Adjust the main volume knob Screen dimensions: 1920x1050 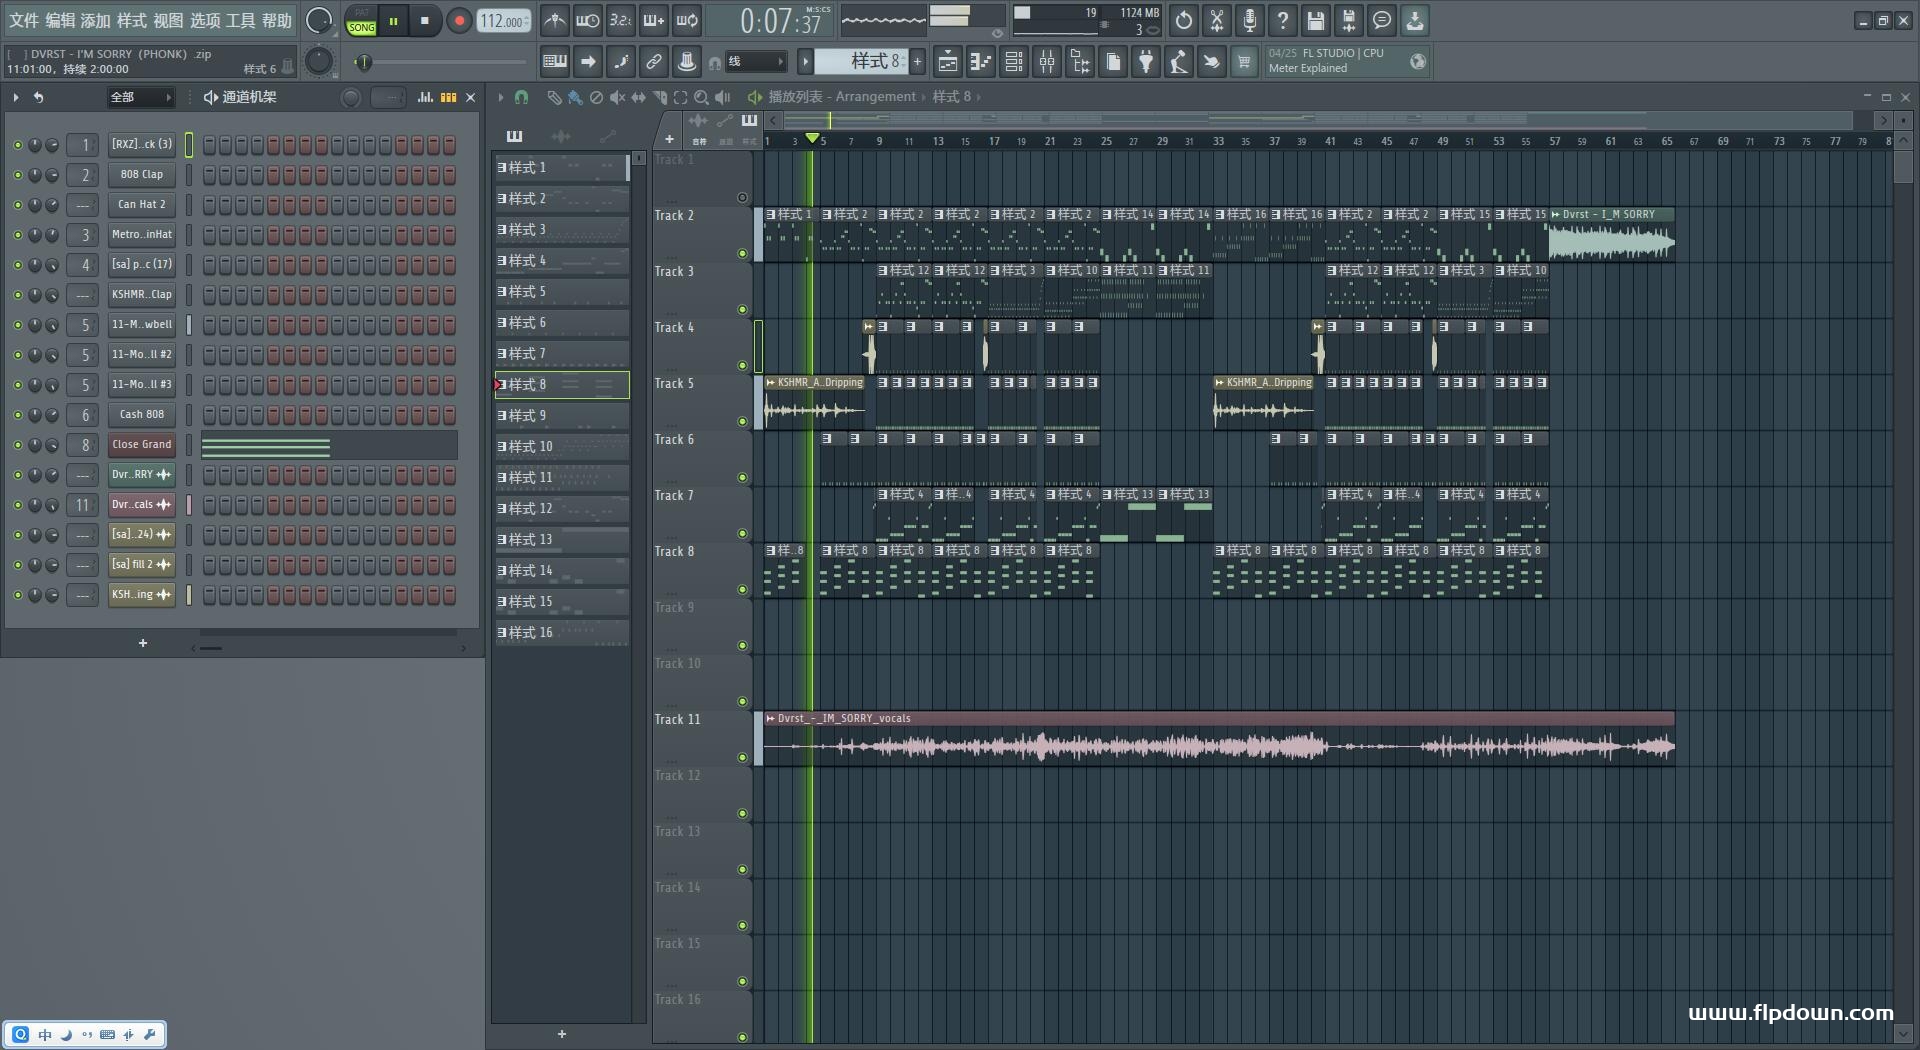(x=319, y=20)
